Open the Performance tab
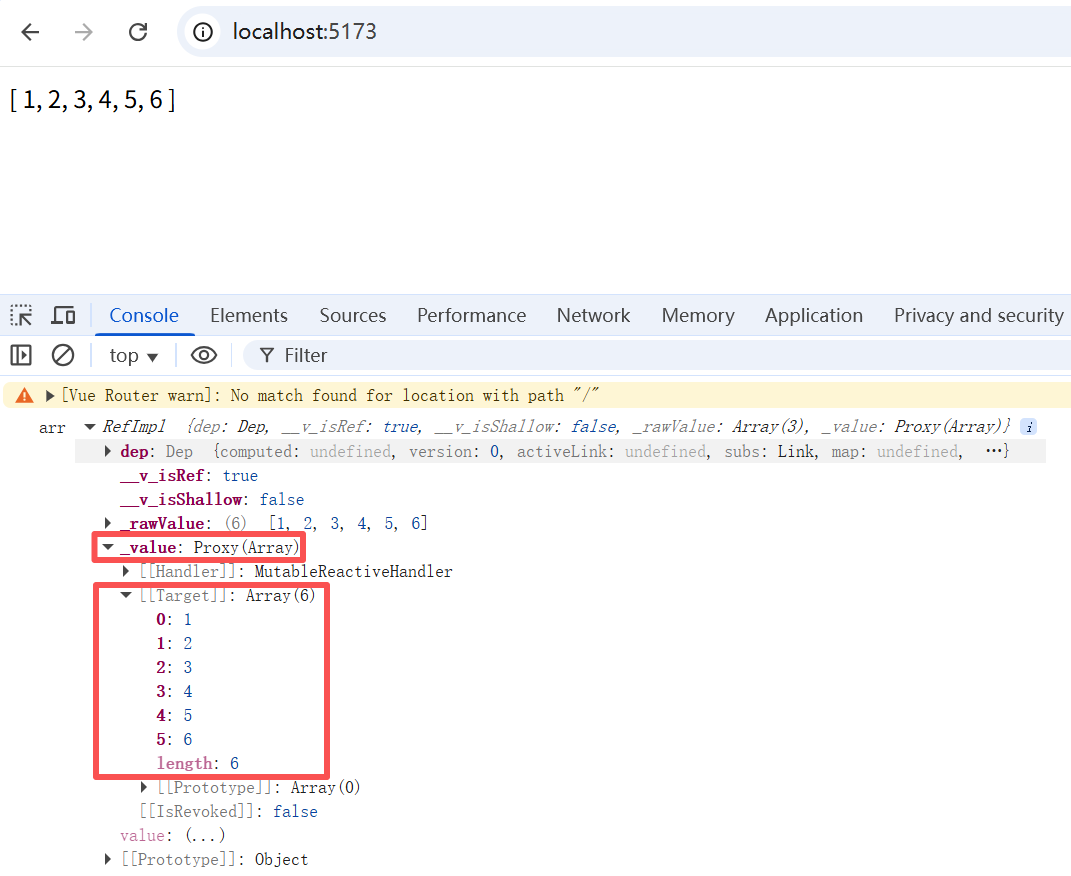Image resolution: width=1071 pixels, height=876 pixels. point(471,315)
